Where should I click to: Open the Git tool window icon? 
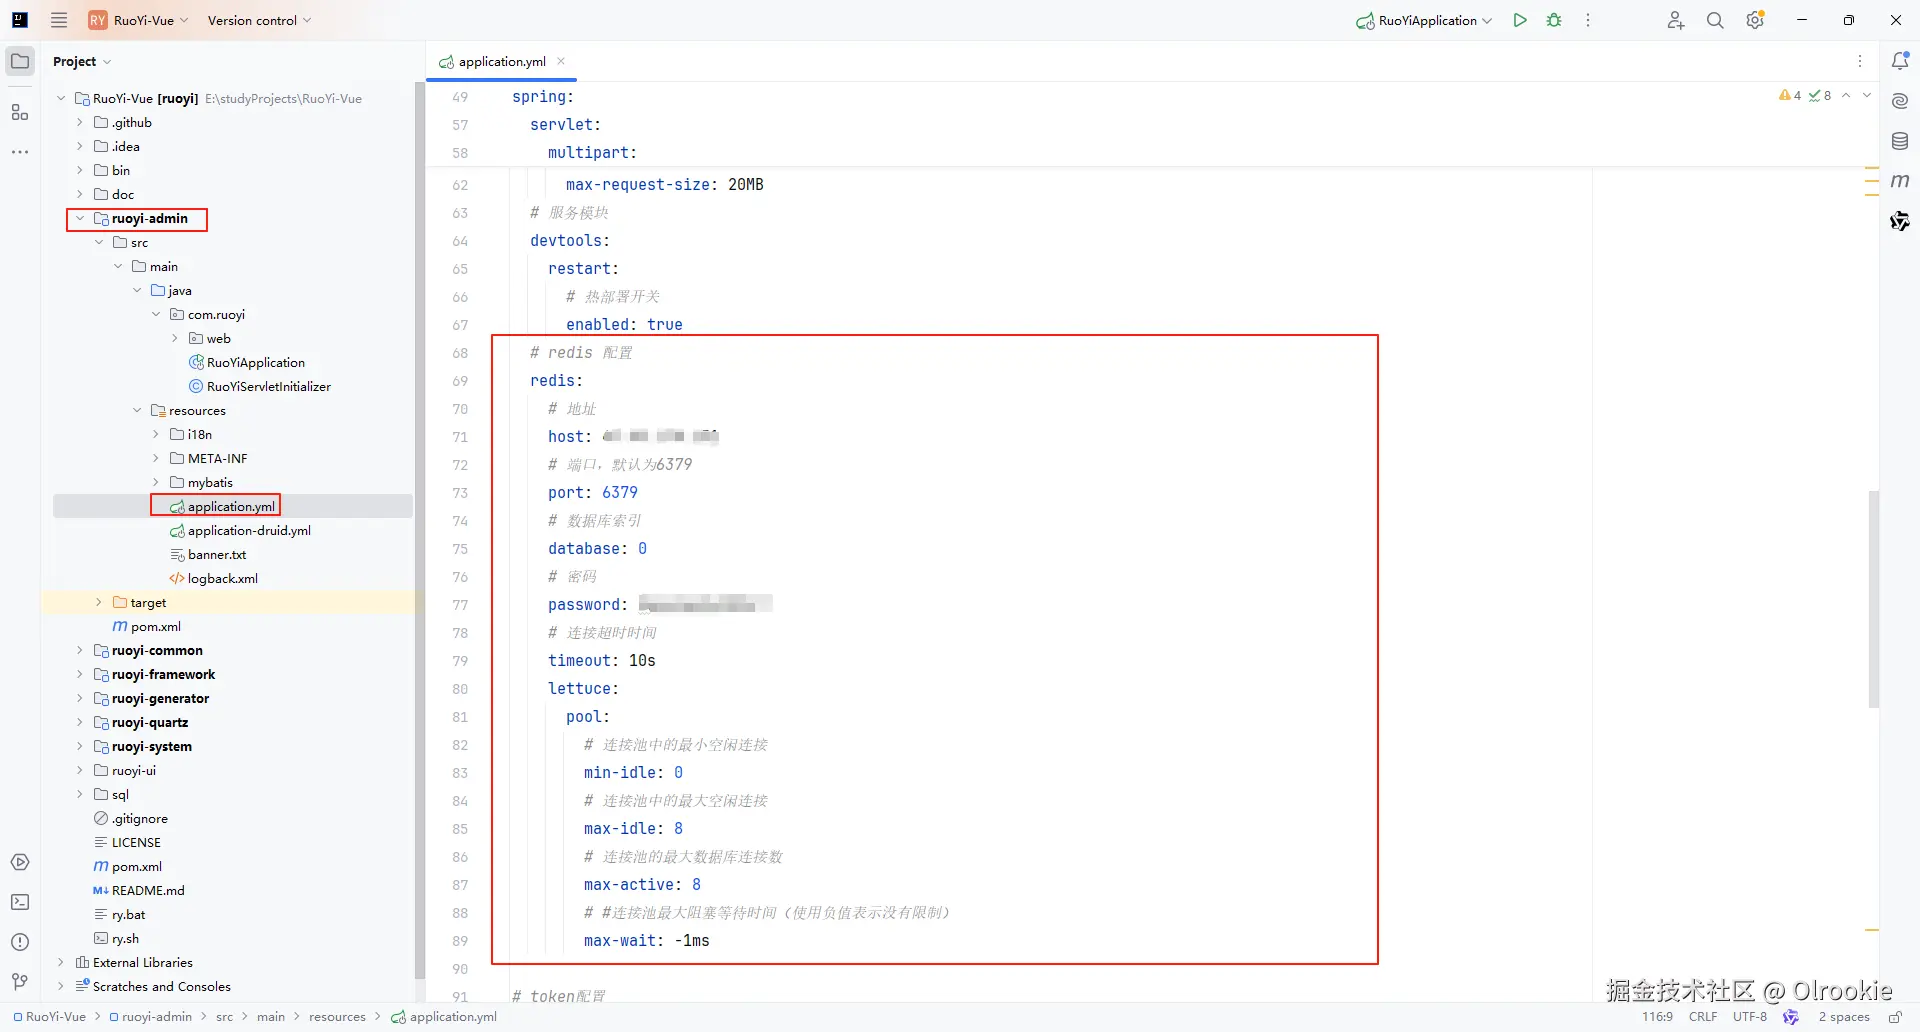[x=20, y=982]
